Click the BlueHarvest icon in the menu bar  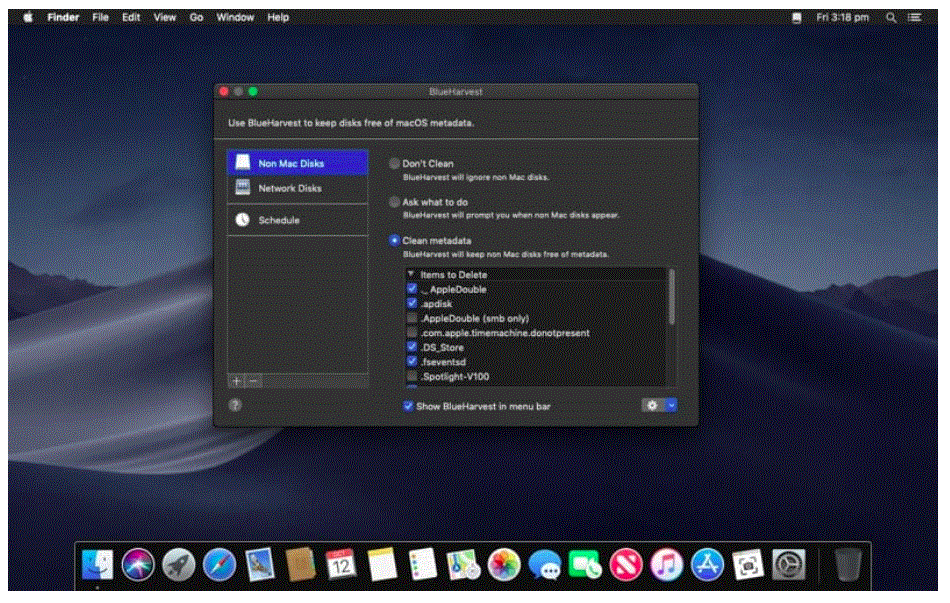pyautogui.click(x=797, y=18)
